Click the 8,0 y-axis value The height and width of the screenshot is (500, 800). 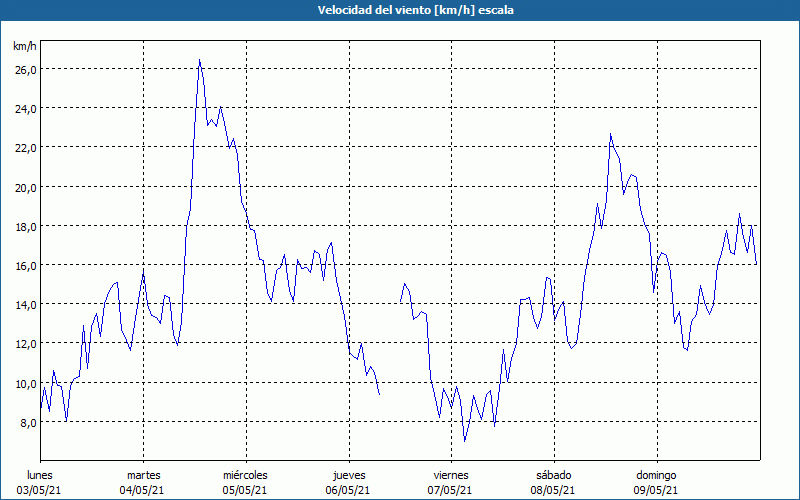point(28,422)
